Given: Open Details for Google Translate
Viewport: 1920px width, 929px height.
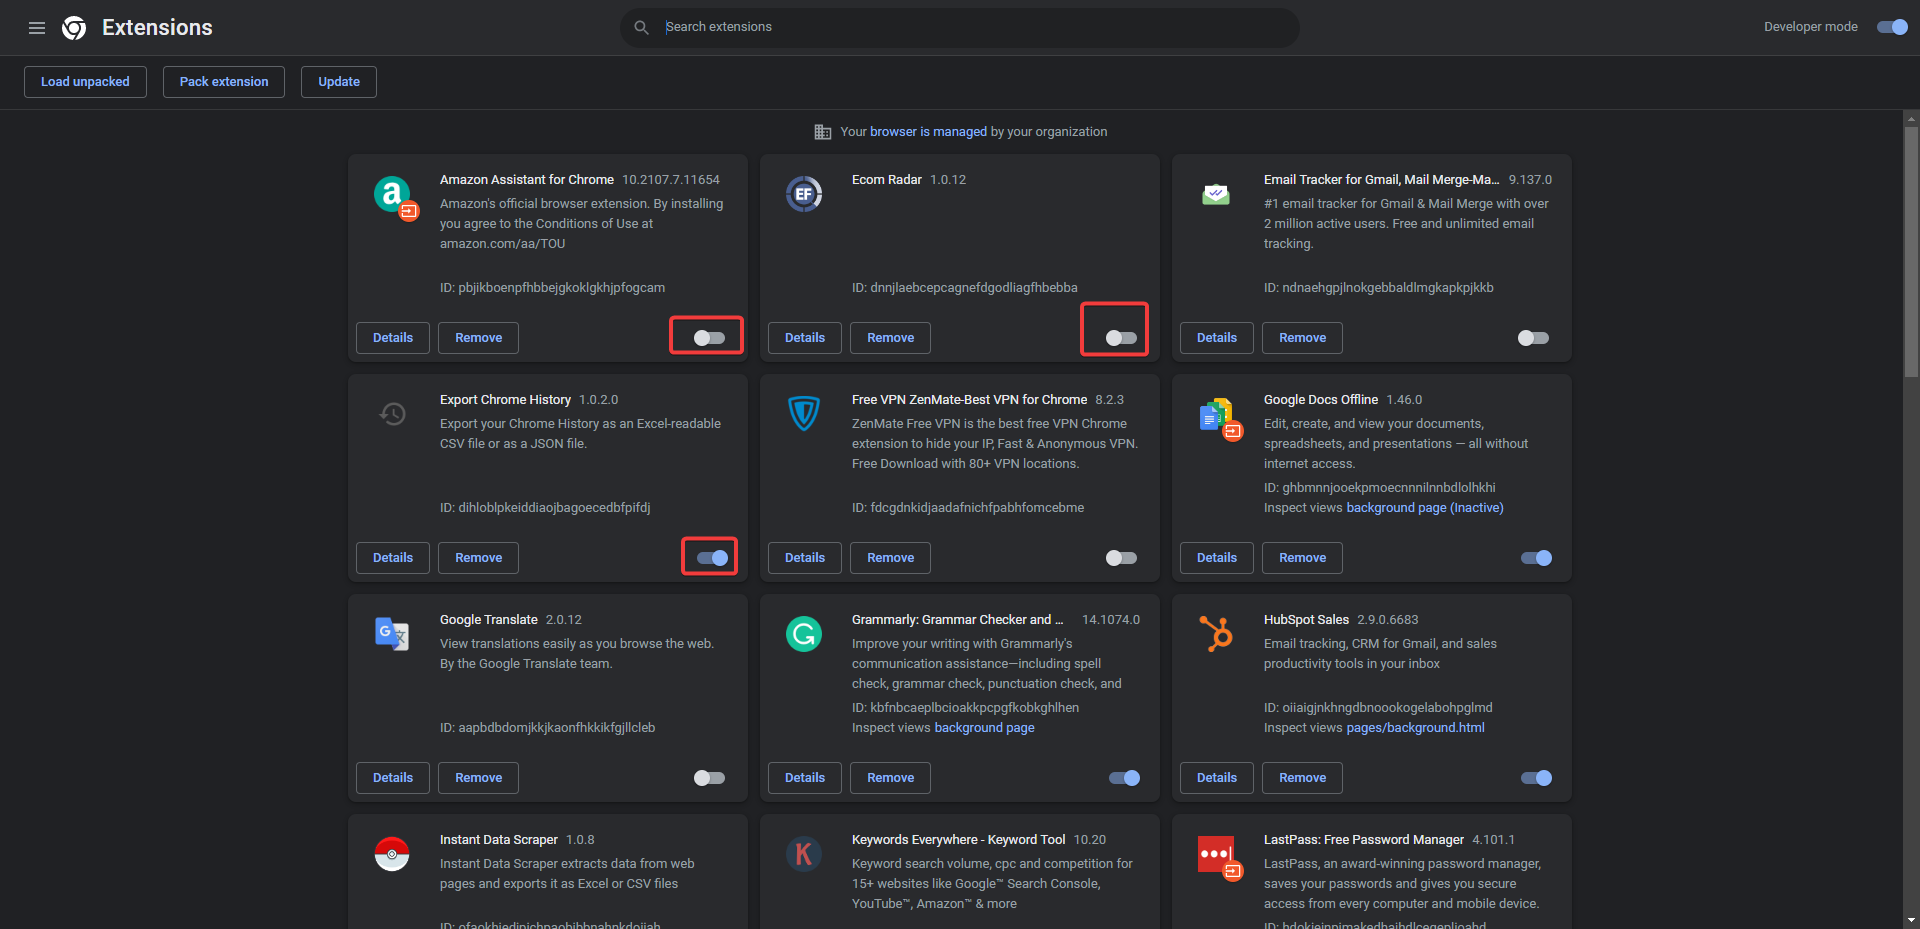Looking at the screenshot, I should click(393, 778).
